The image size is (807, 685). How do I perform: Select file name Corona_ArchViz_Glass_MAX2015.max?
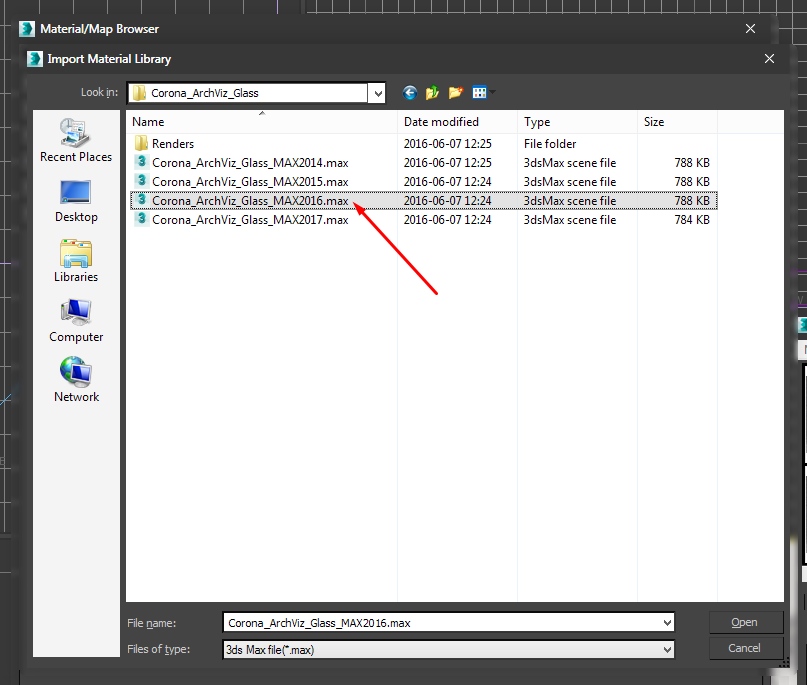[250, 182]
